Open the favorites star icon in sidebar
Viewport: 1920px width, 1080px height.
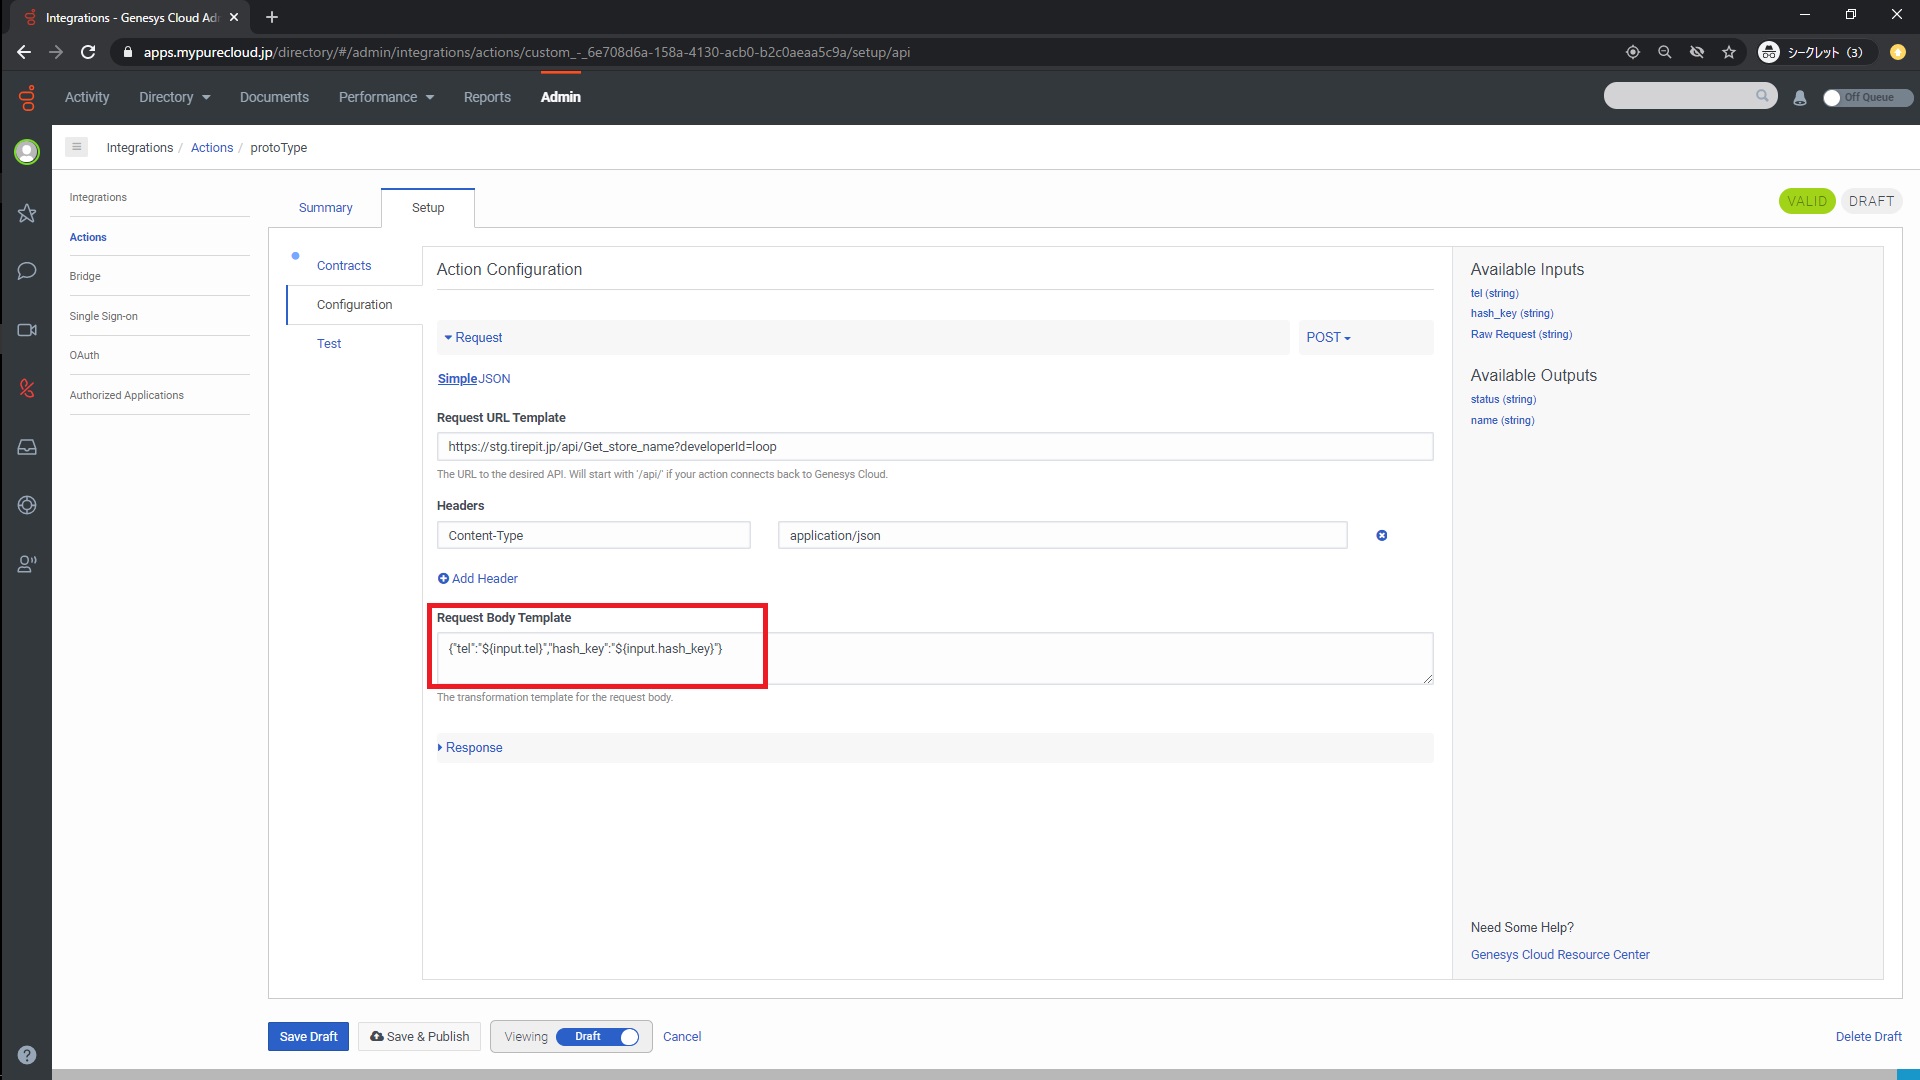coord(27,213)
